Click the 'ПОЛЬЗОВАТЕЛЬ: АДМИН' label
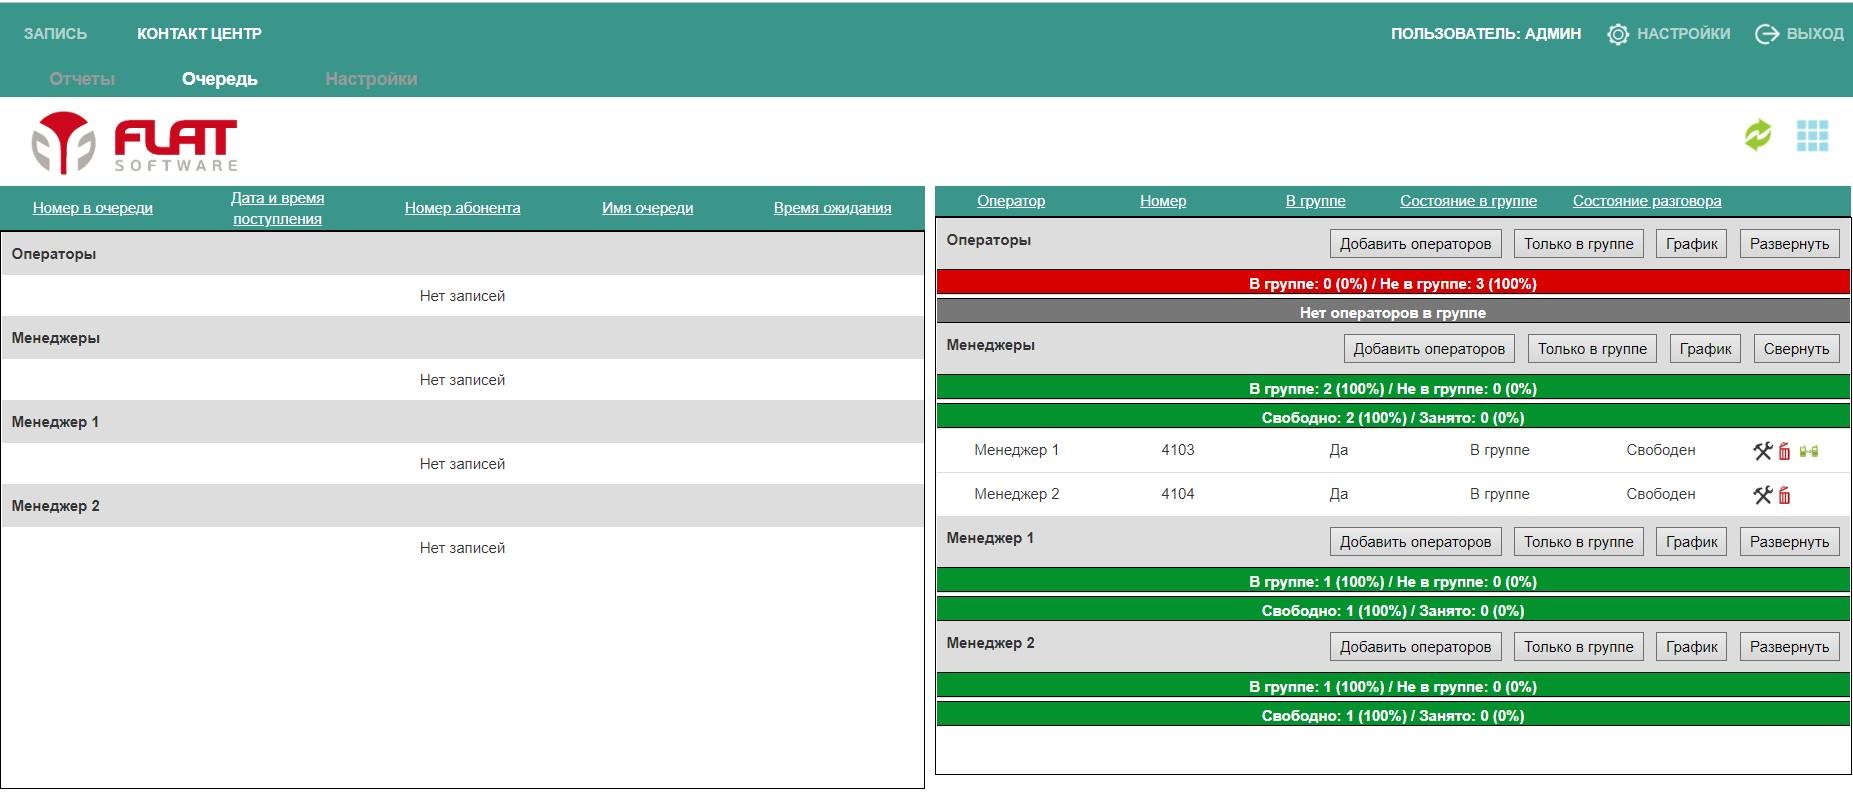Image resolution: width=1853 pixels, height=807 pixels. (x=1486, y=34)
